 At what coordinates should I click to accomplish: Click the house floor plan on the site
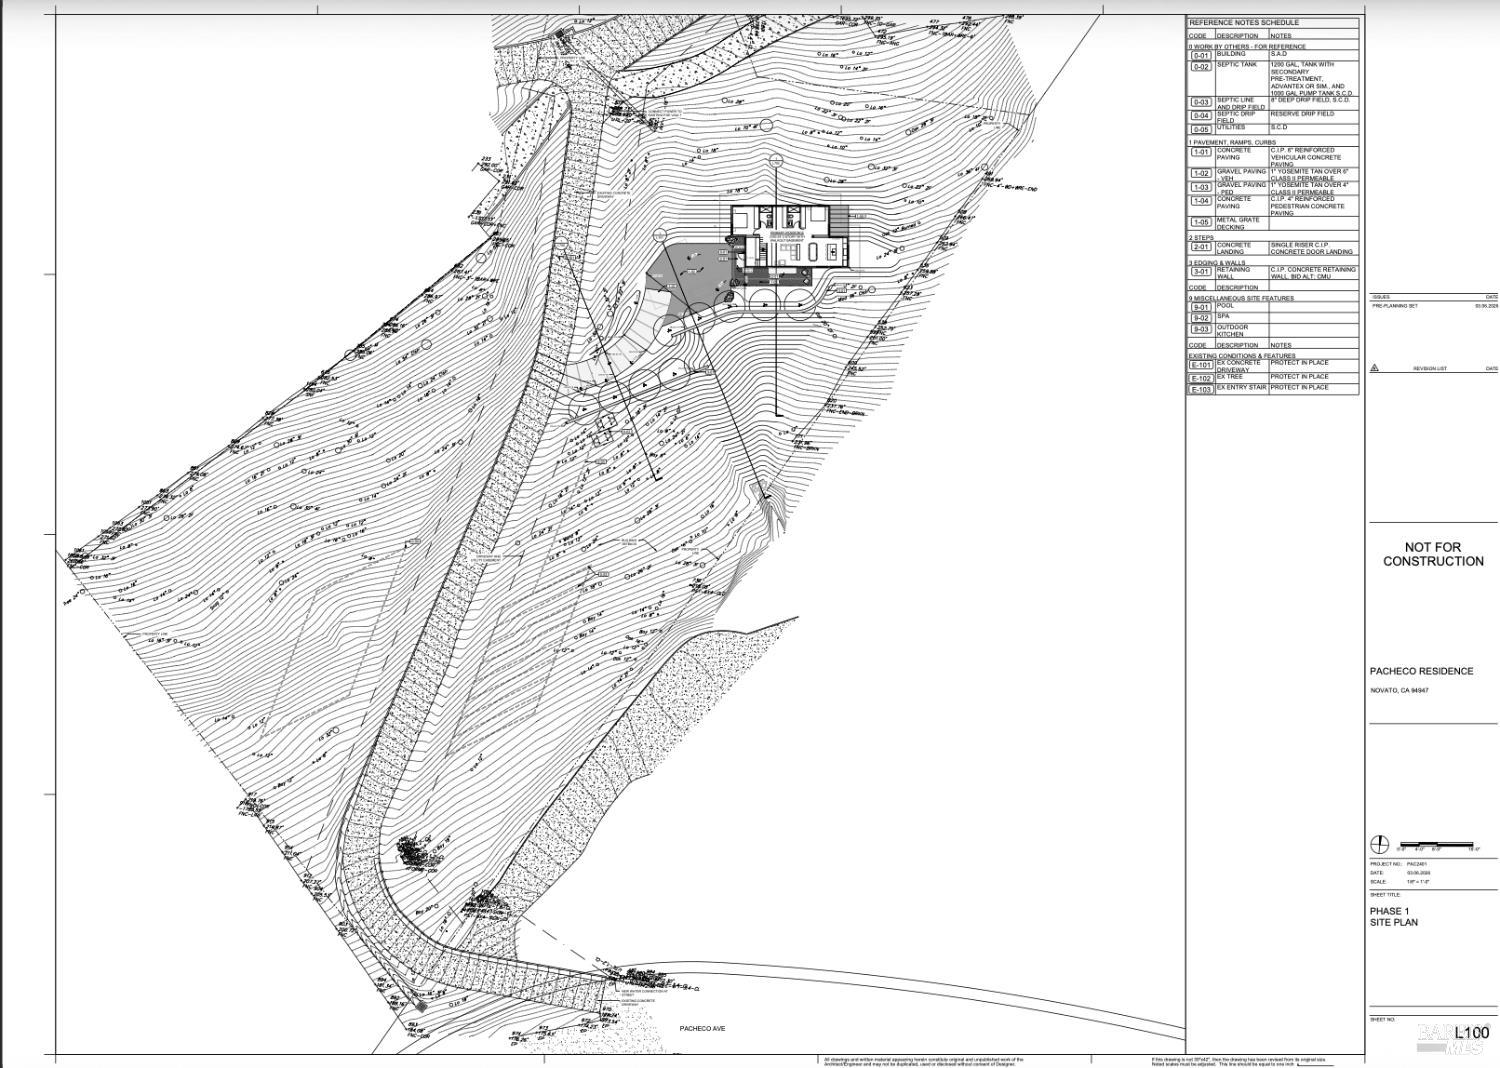coord(789,239)
